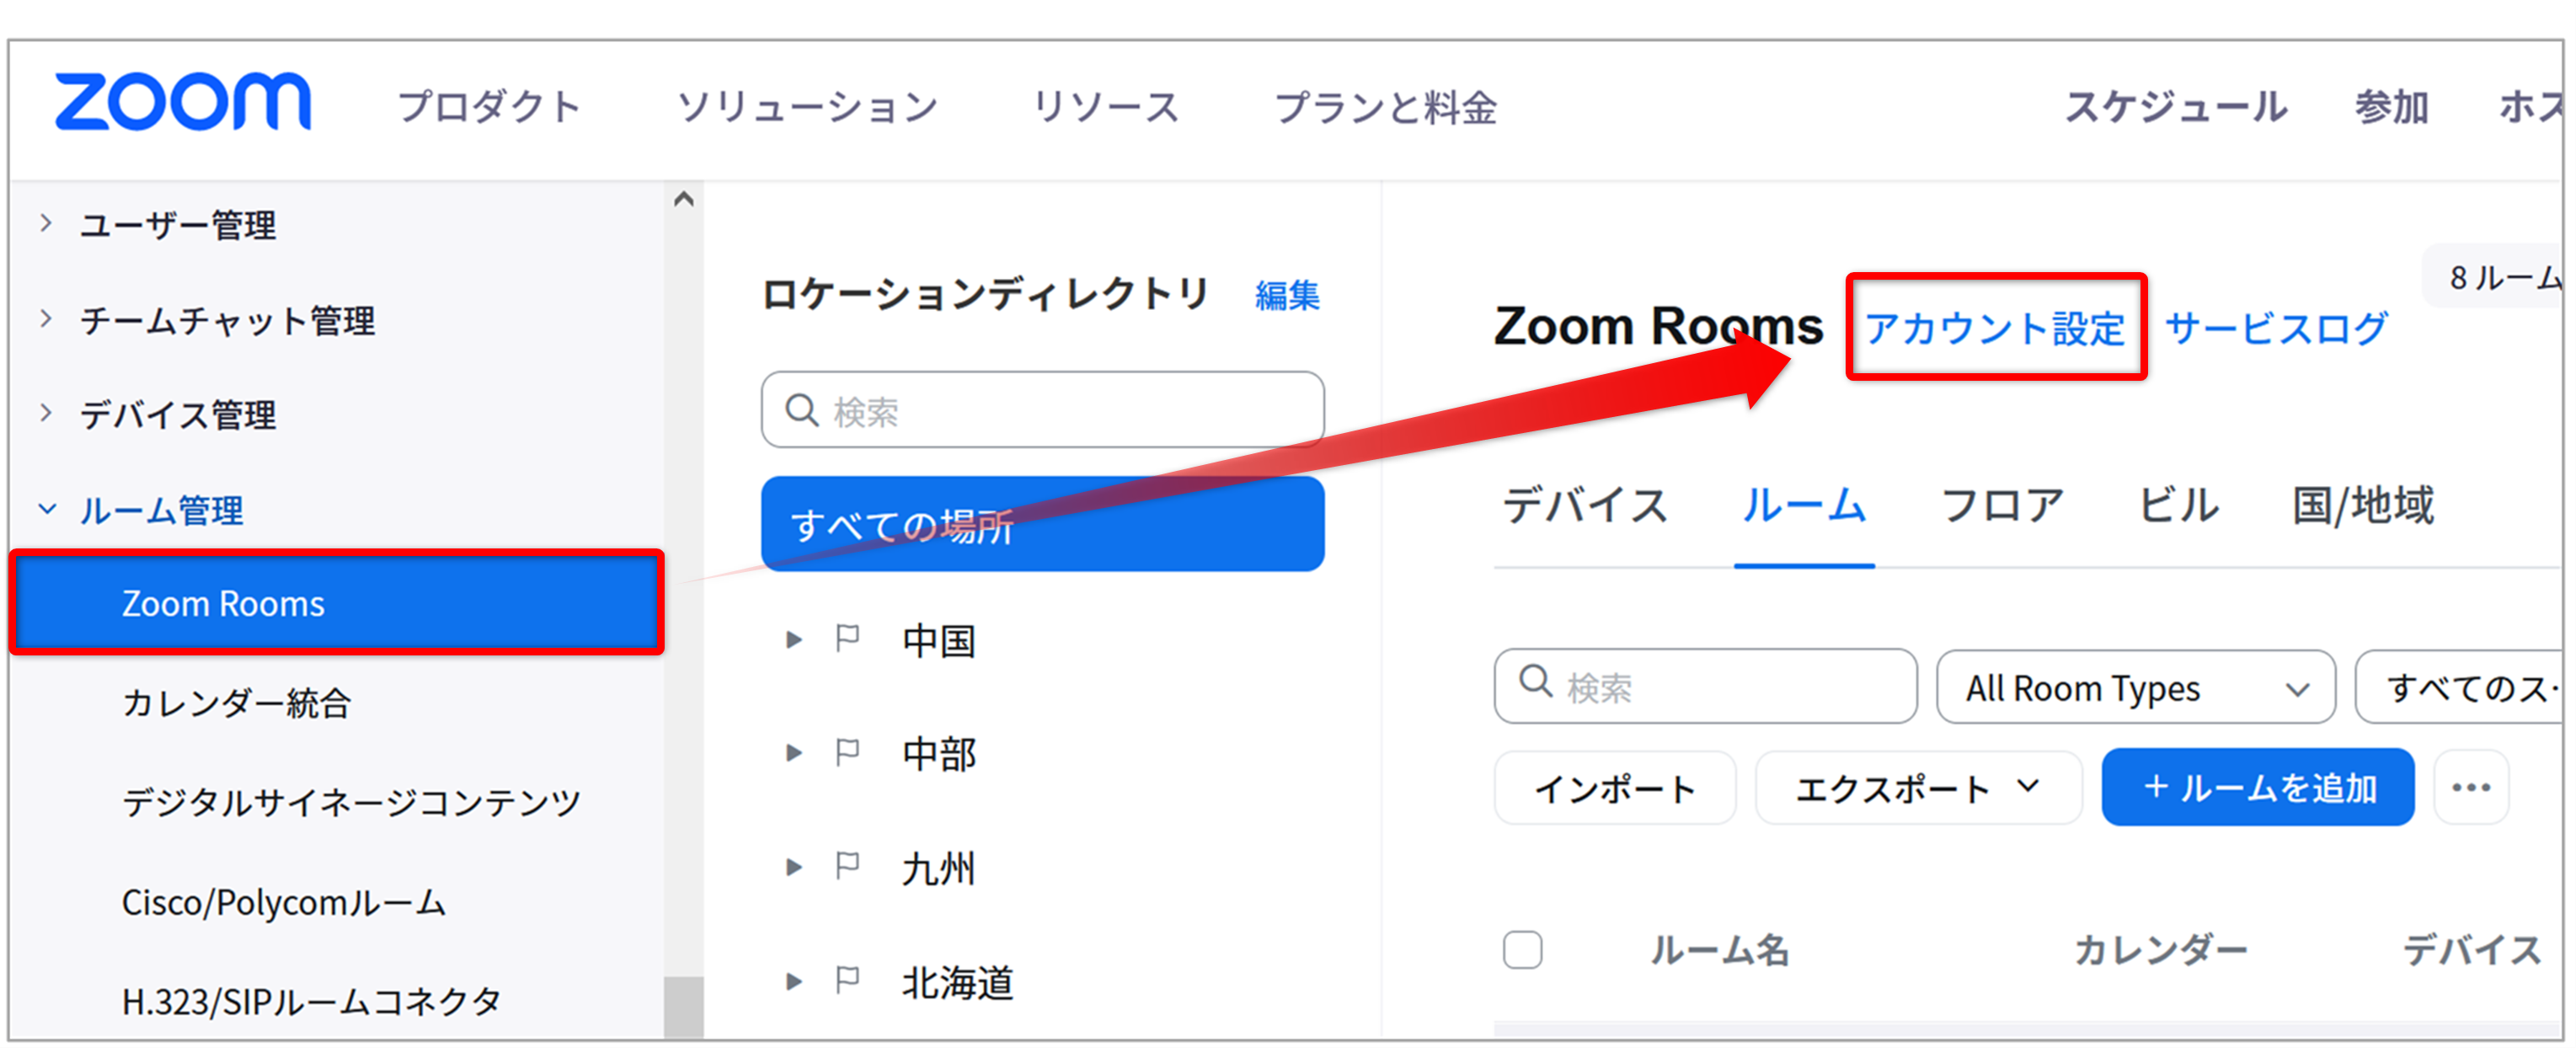
Task: Click the flag icon next to 中国
Action: click(848, 638)
